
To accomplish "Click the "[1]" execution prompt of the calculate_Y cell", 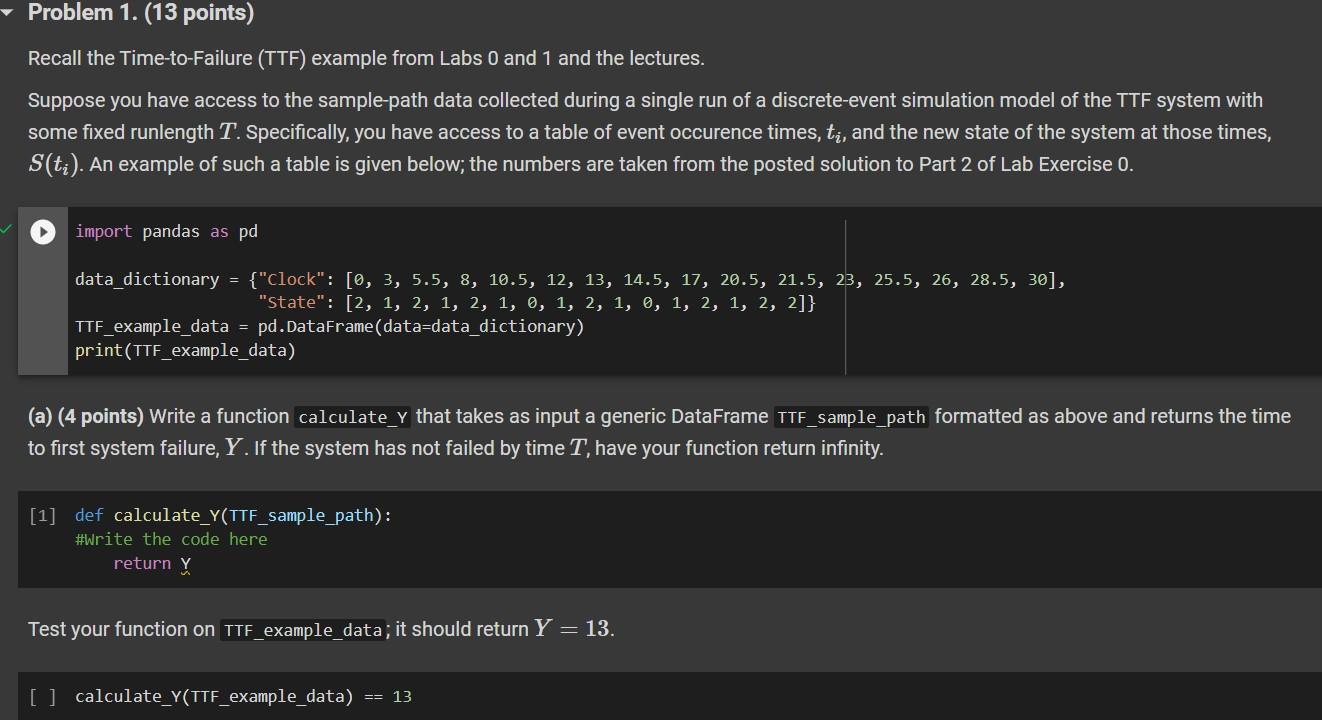I will [41, 514].
